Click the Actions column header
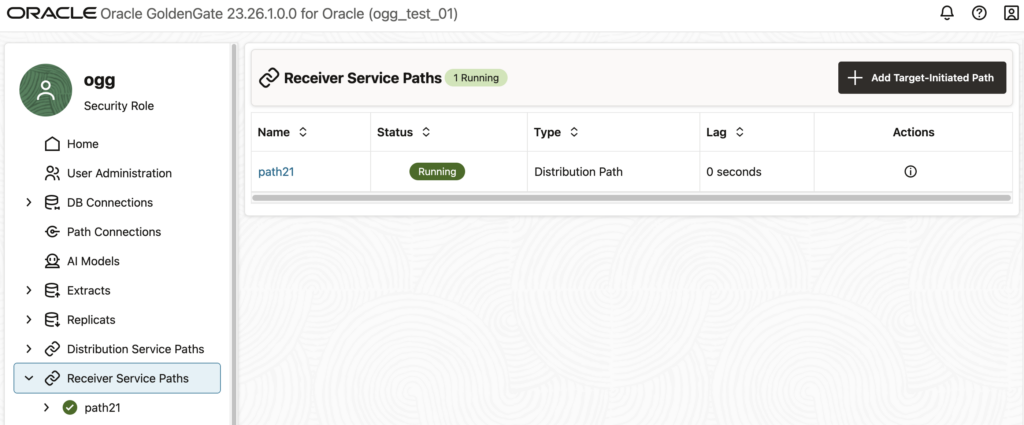Viewport: 1024px width, 425px height. tap(913, 132)
